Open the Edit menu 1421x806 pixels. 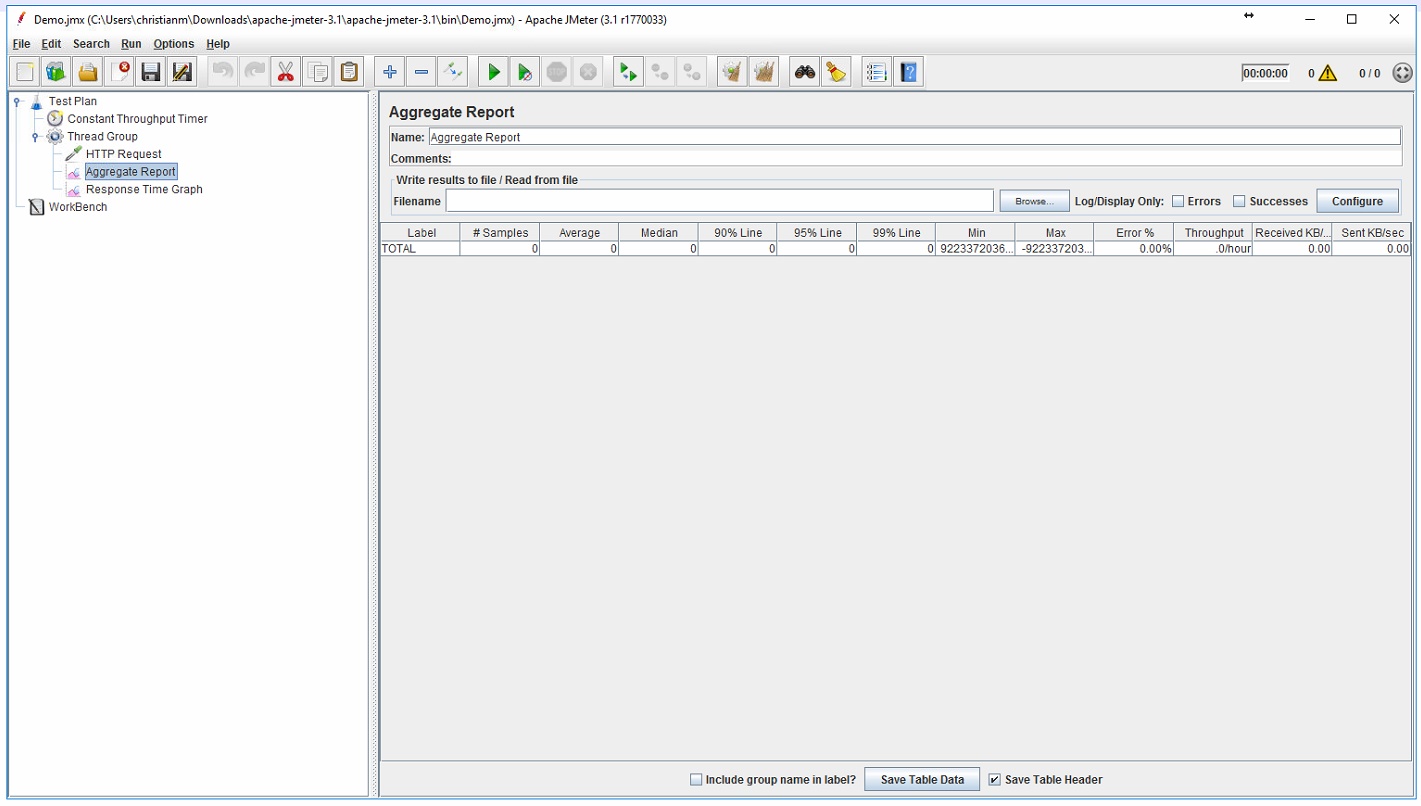point(51,44)
